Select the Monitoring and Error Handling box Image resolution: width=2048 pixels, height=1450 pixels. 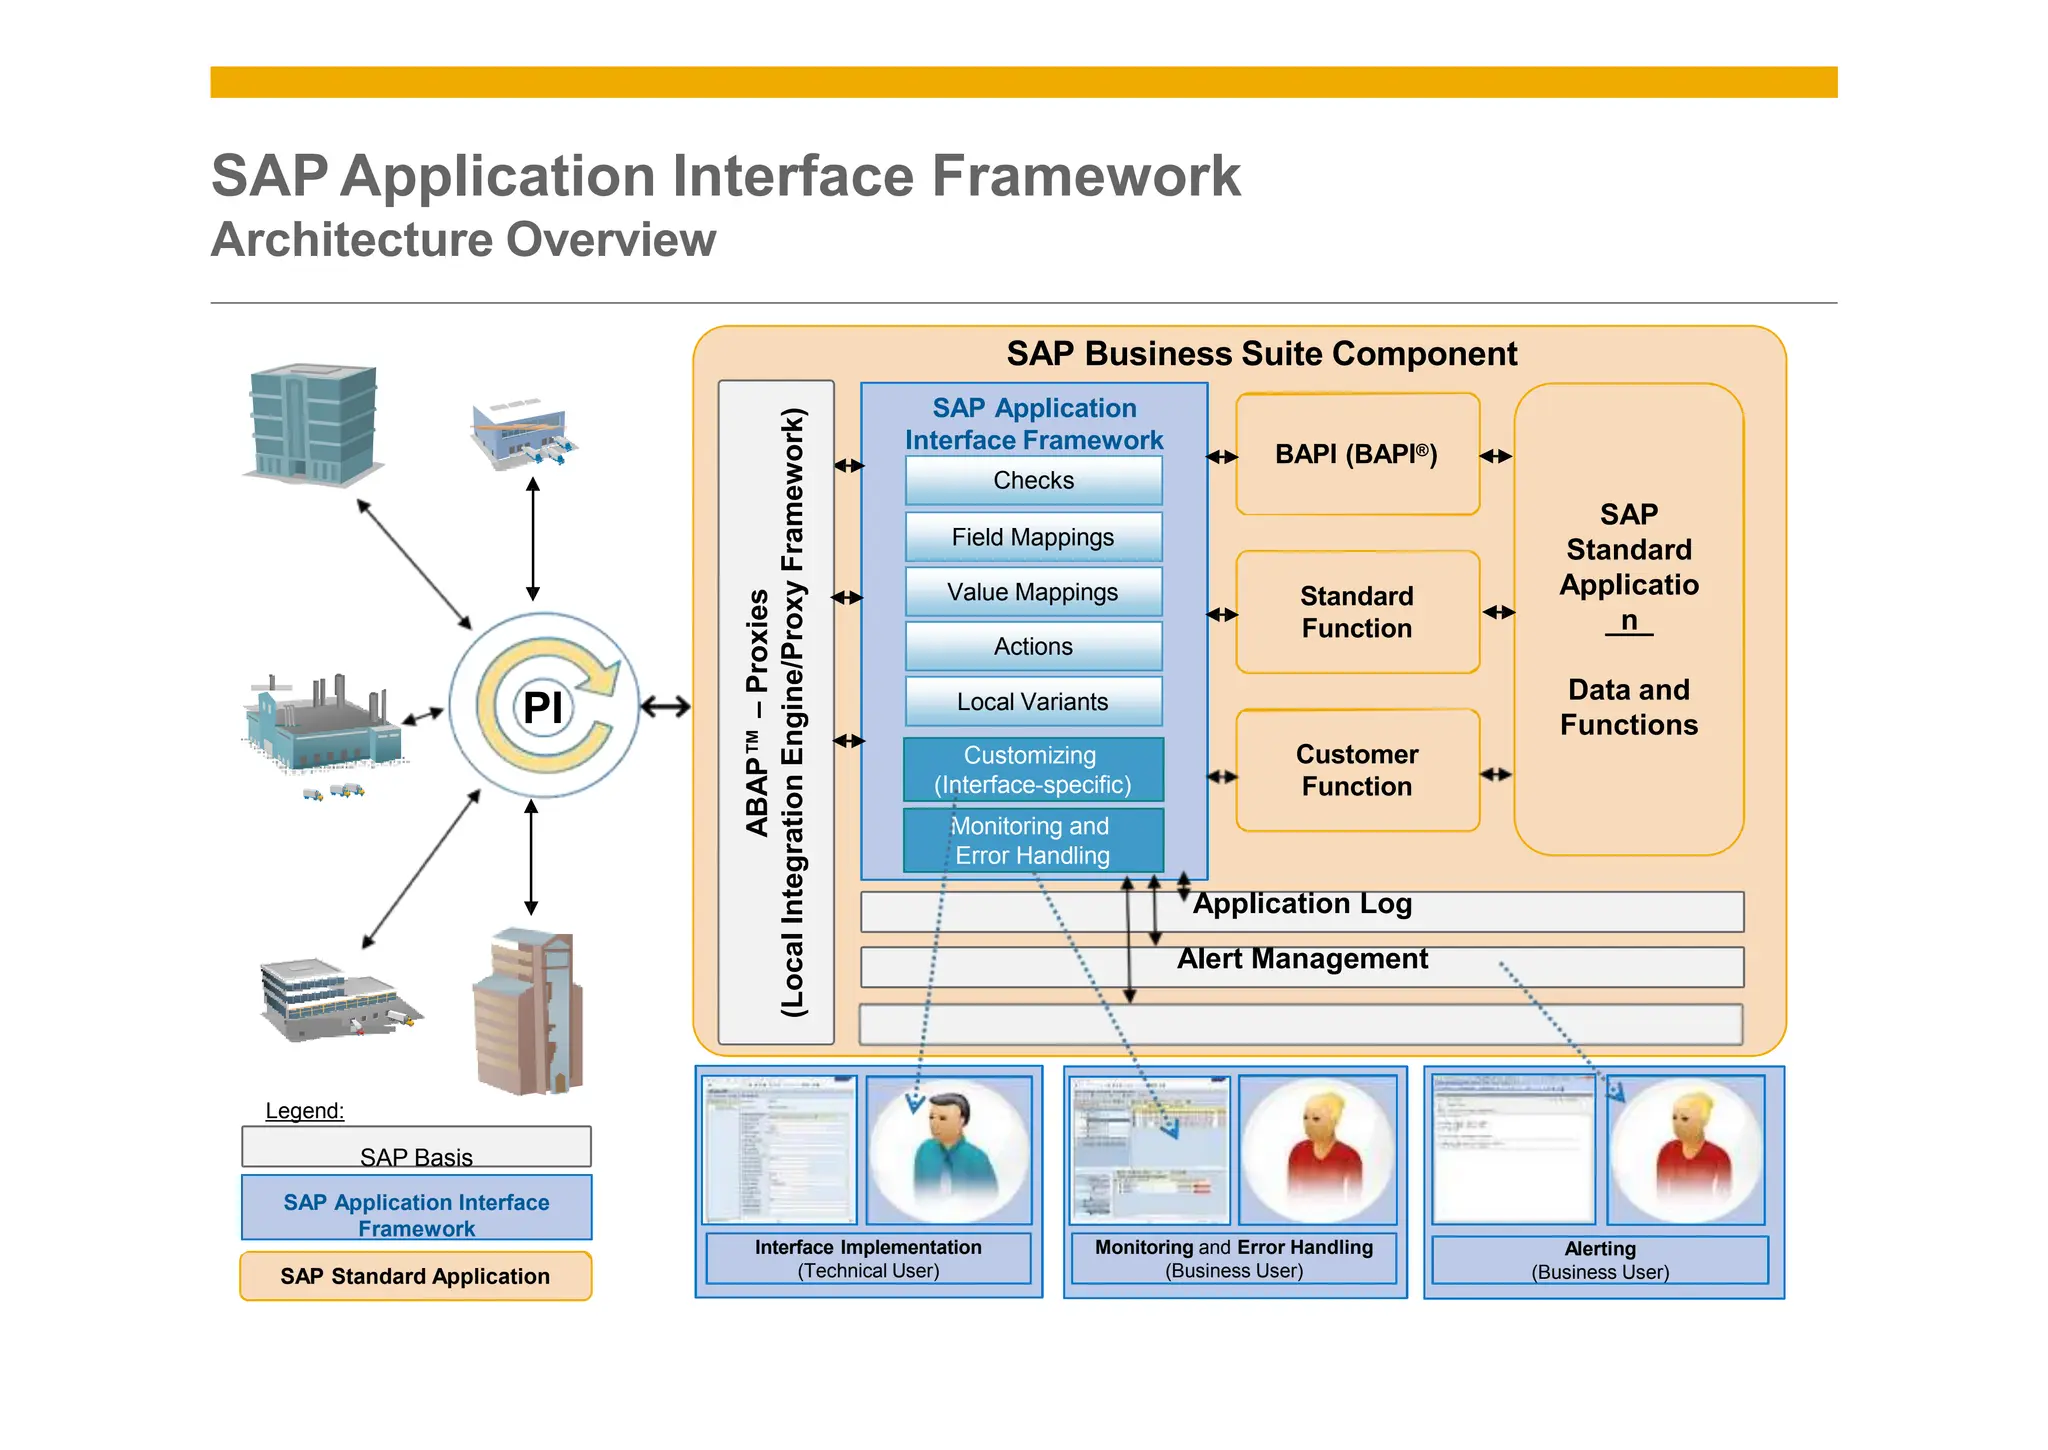[1033, 840]
